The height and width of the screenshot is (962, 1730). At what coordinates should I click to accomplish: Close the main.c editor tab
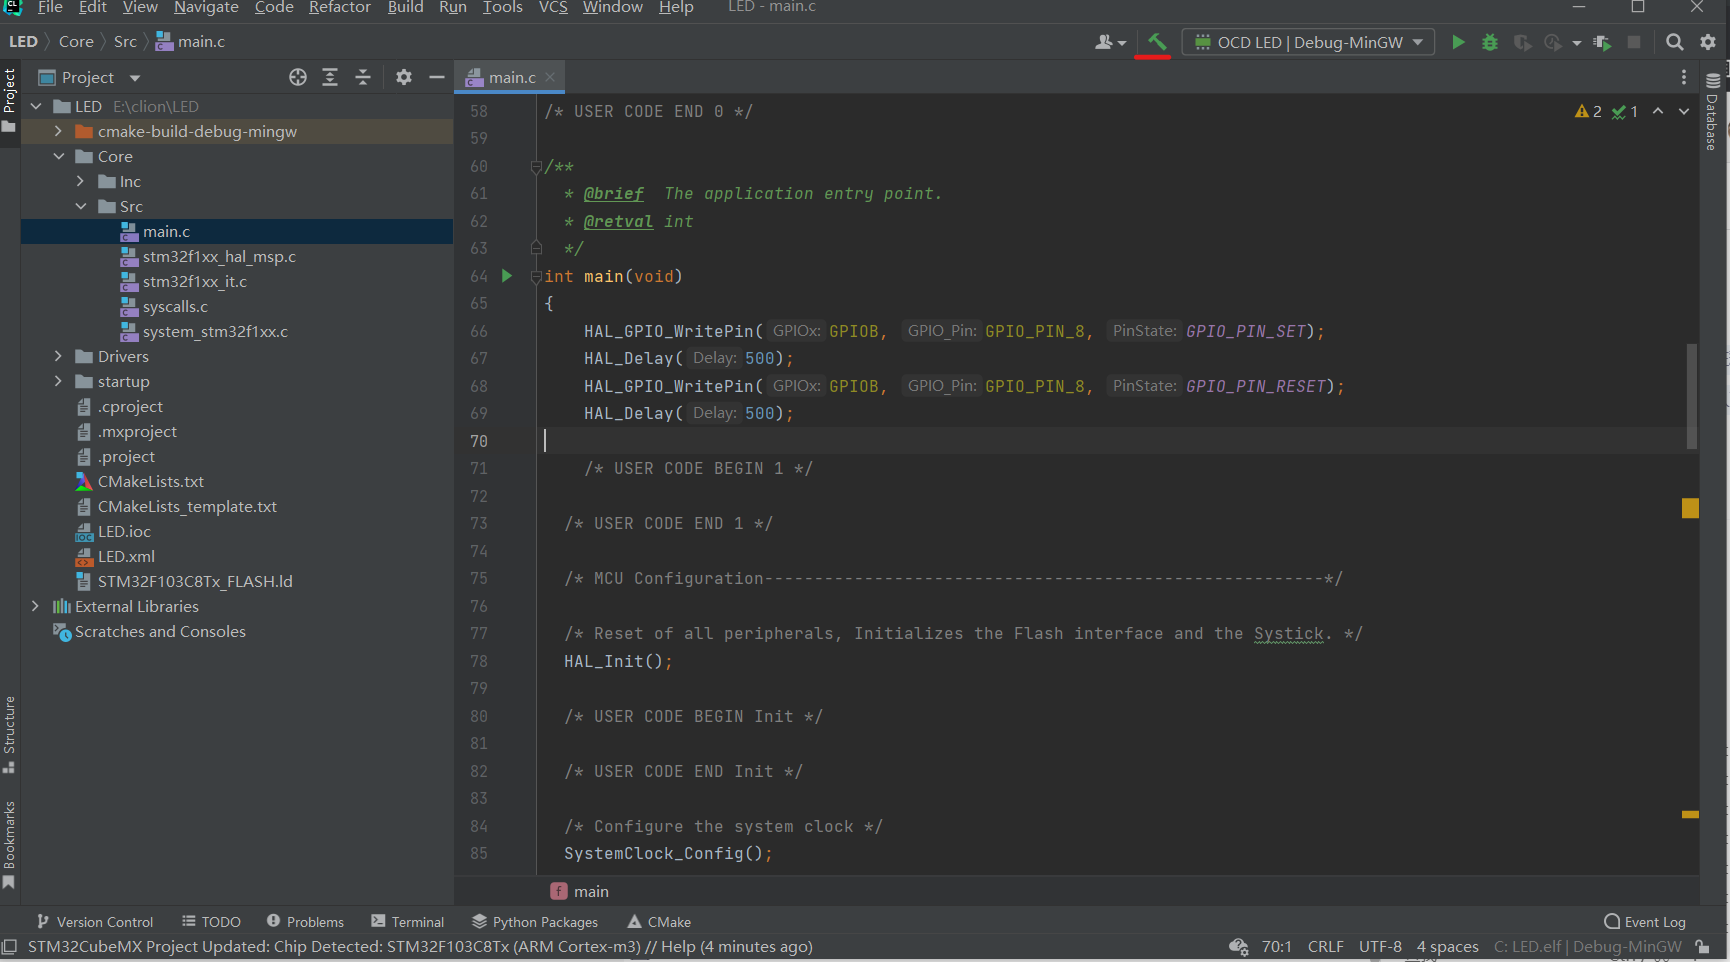click(x=550, y=77)
